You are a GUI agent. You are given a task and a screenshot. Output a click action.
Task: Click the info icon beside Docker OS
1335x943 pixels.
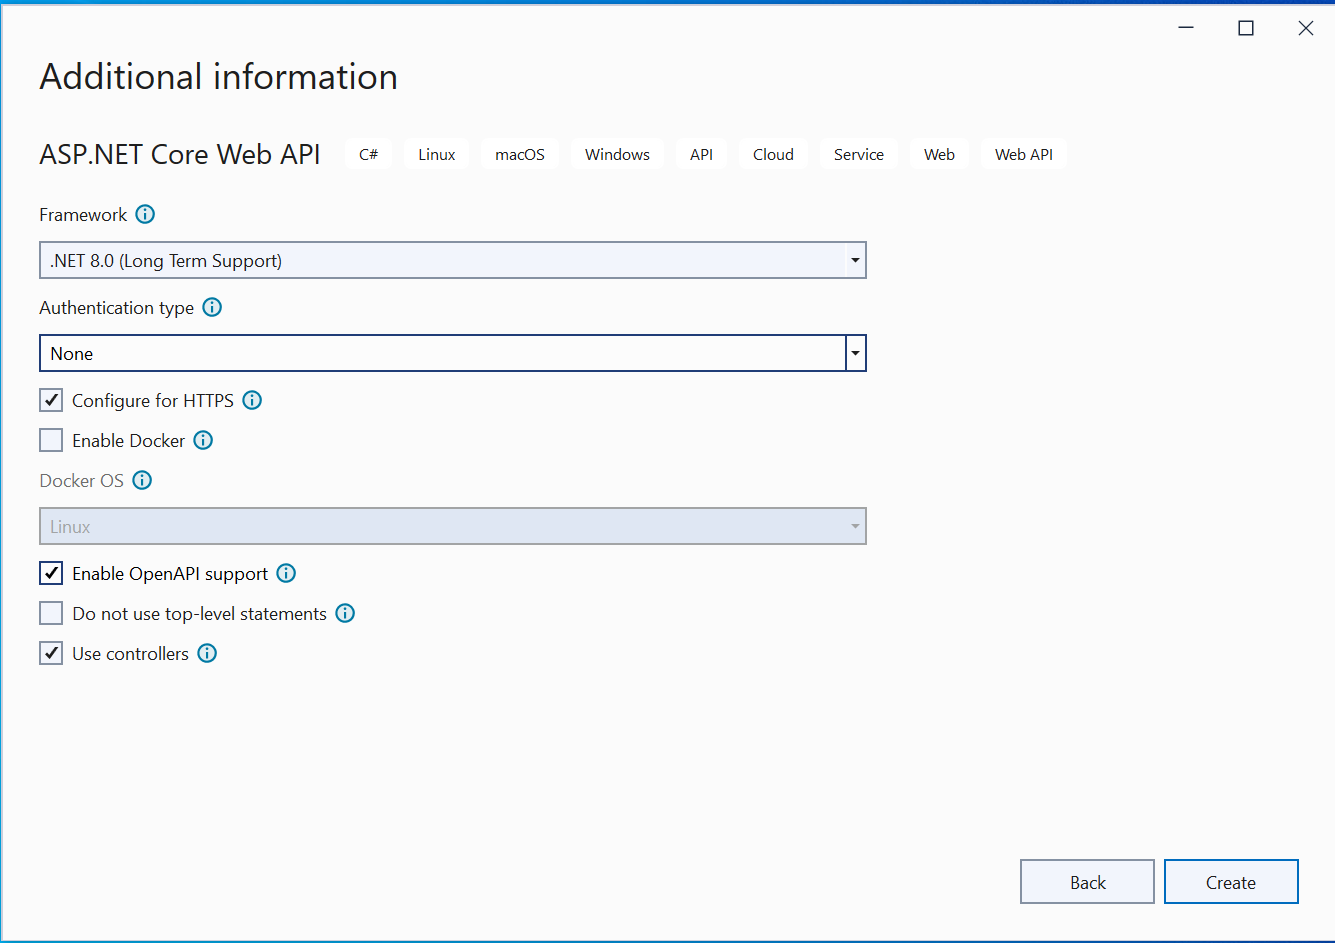[x=143, y=480]
